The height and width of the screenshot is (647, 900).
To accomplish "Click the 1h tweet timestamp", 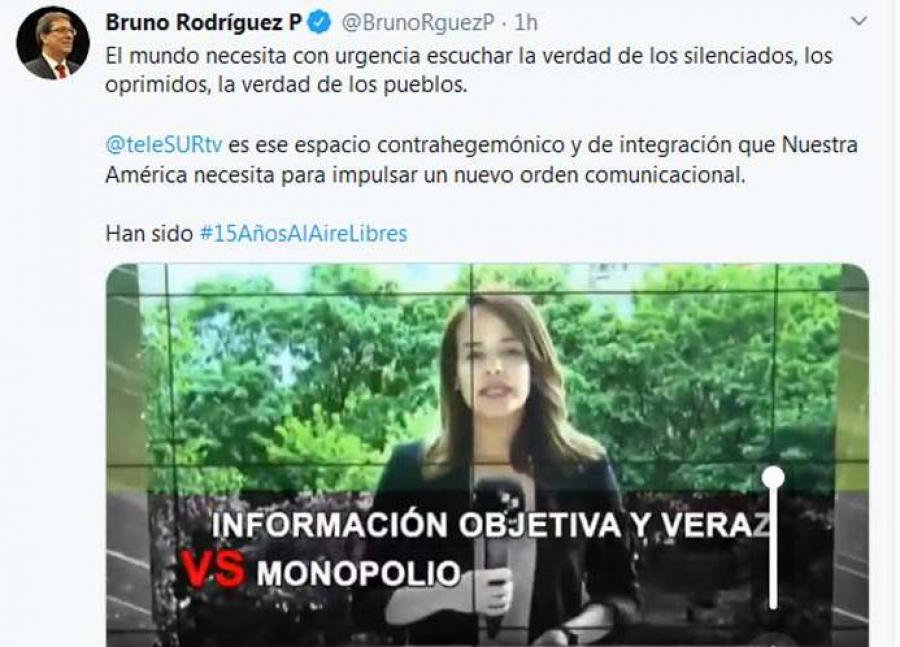I will point(526,22).
